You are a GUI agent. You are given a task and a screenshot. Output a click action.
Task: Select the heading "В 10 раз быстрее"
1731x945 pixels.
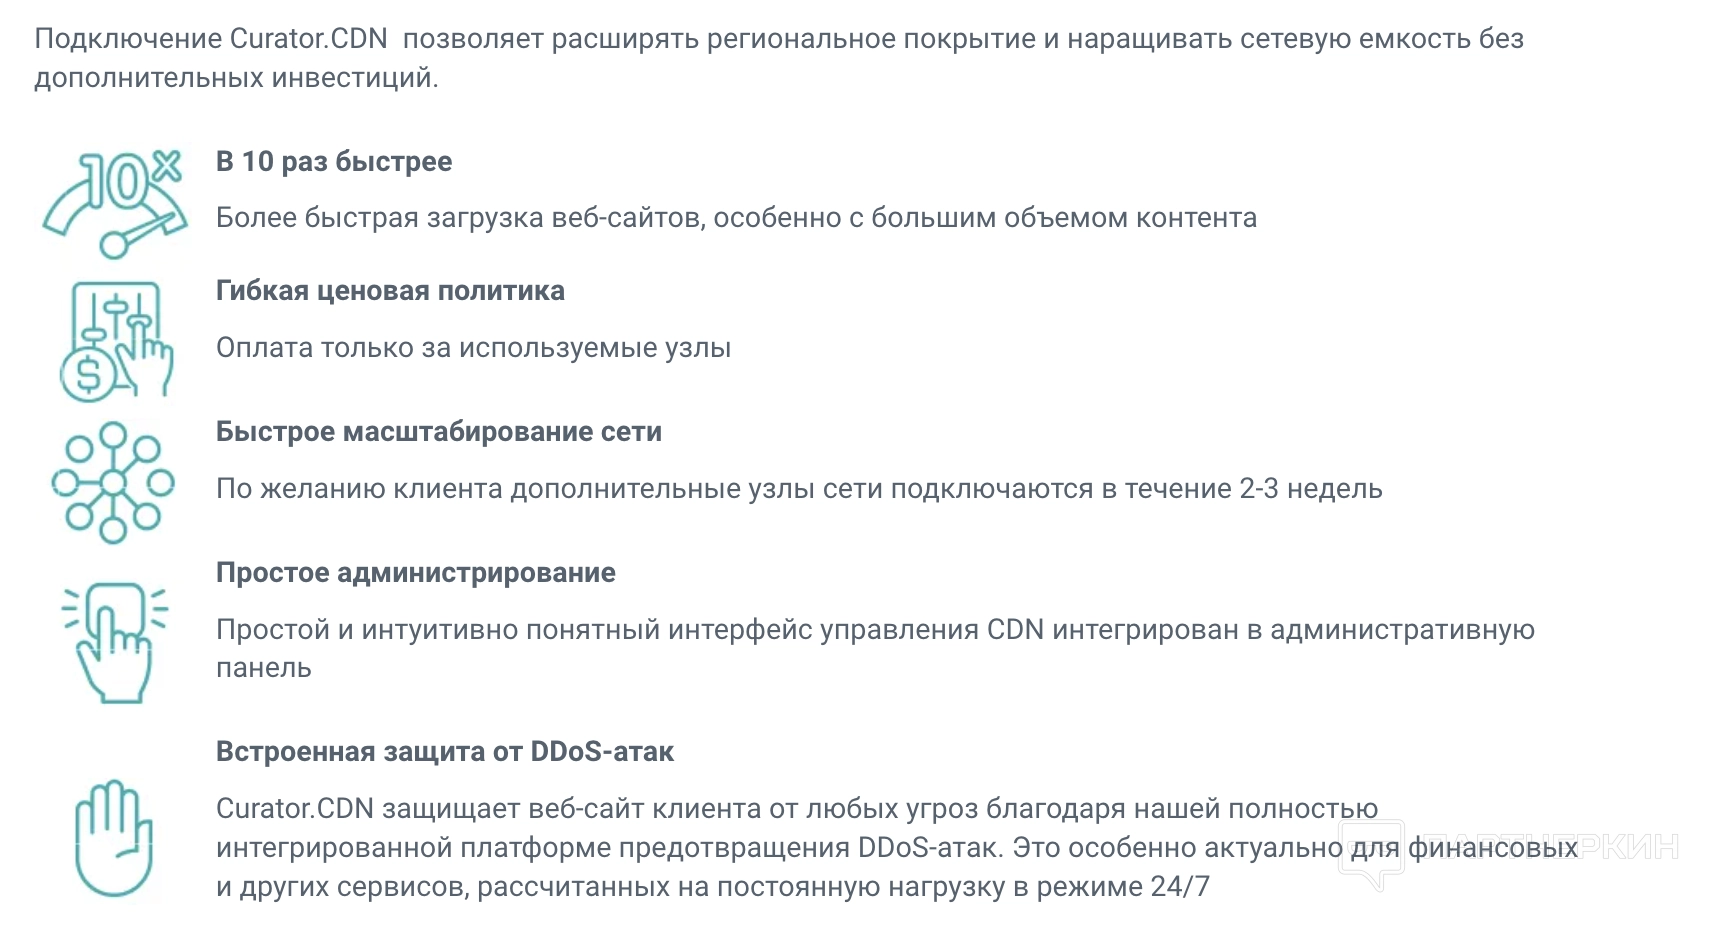tap(334, 162)
